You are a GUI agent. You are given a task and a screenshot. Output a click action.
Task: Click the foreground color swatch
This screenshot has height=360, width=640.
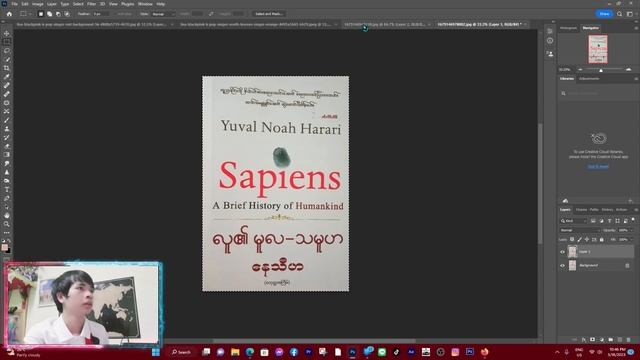click(4, 247)
